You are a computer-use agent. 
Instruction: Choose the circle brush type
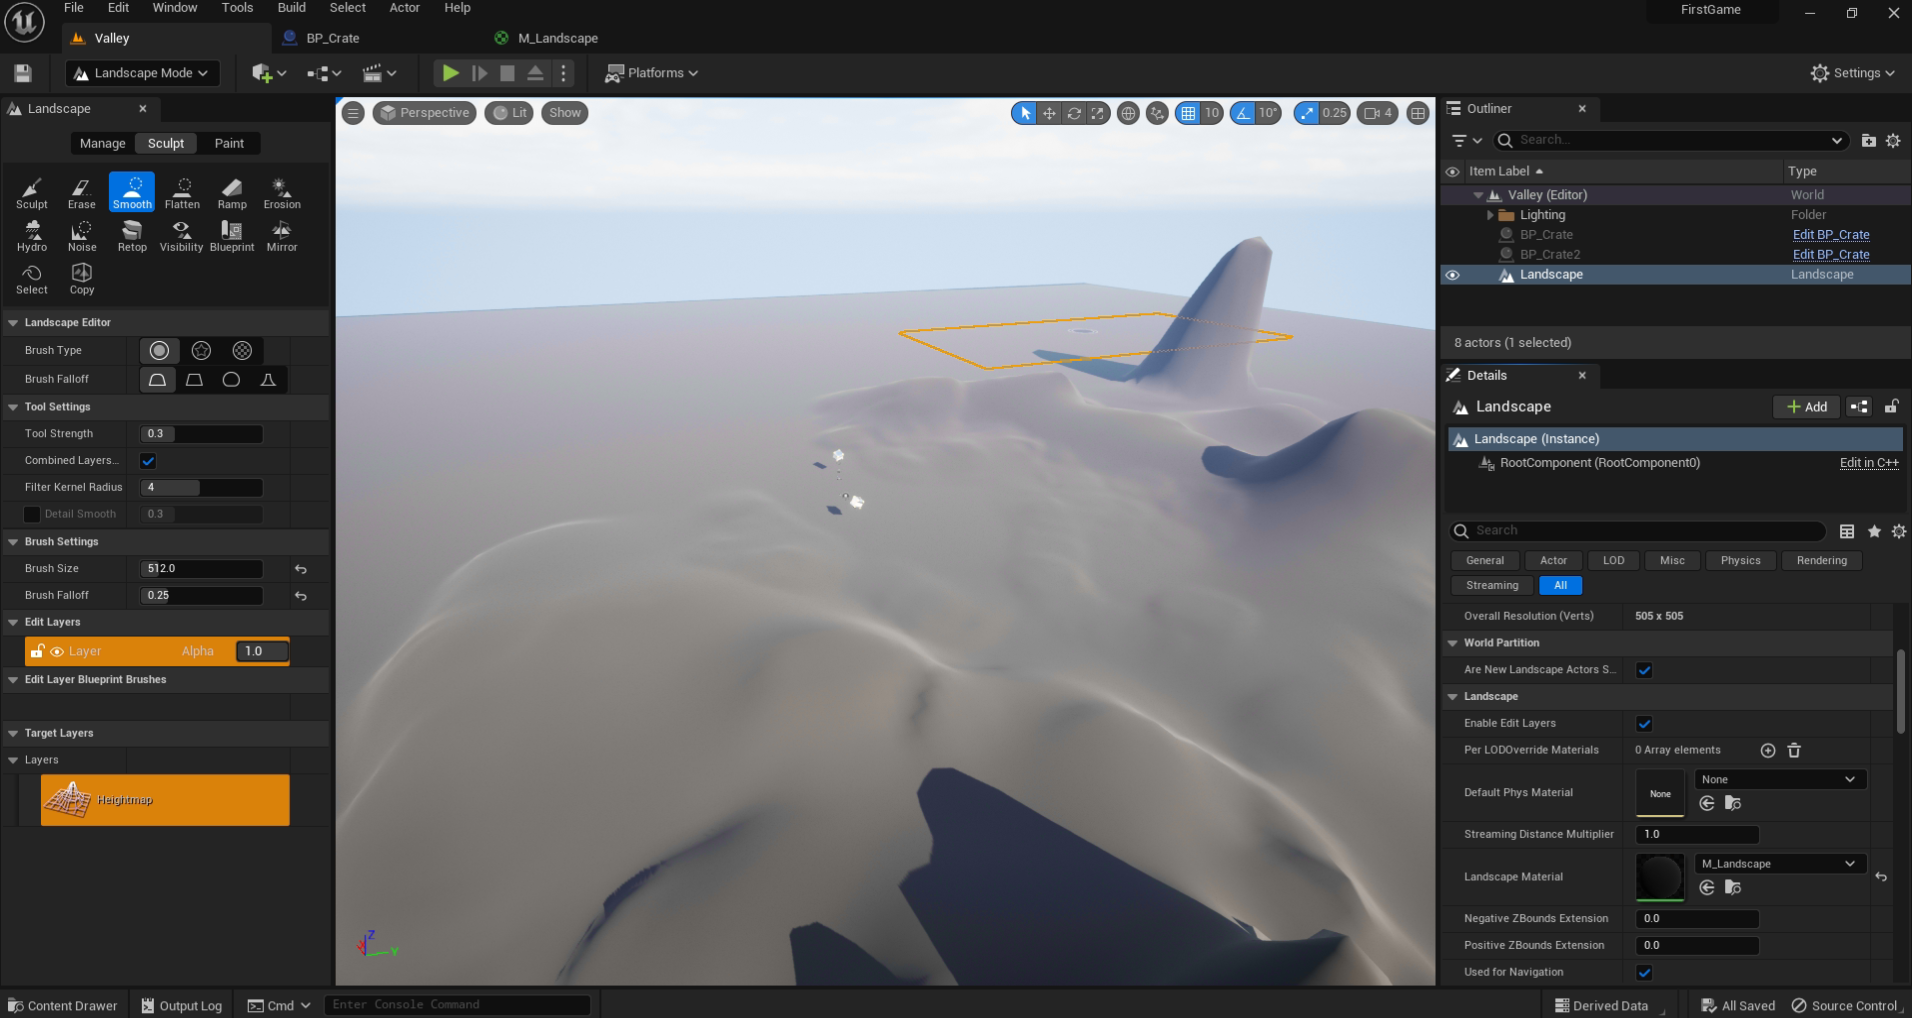pyautogui.click(x=159, y=350)
